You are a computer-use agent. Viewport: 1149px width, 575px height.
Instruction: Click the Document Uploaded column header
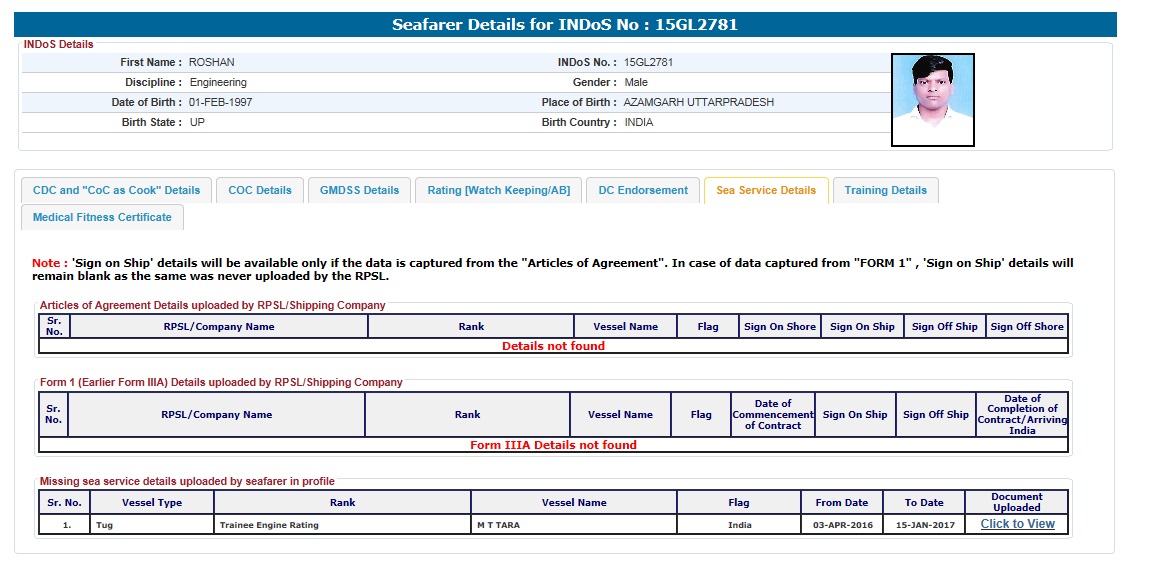1016,502
